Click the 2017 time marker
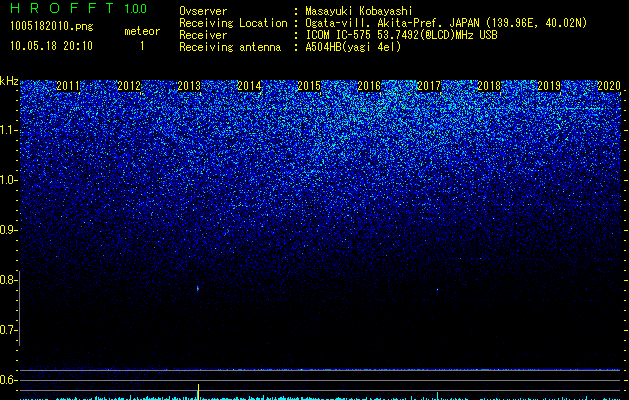Viewport: 629px width, 400px height. (429, 85)
